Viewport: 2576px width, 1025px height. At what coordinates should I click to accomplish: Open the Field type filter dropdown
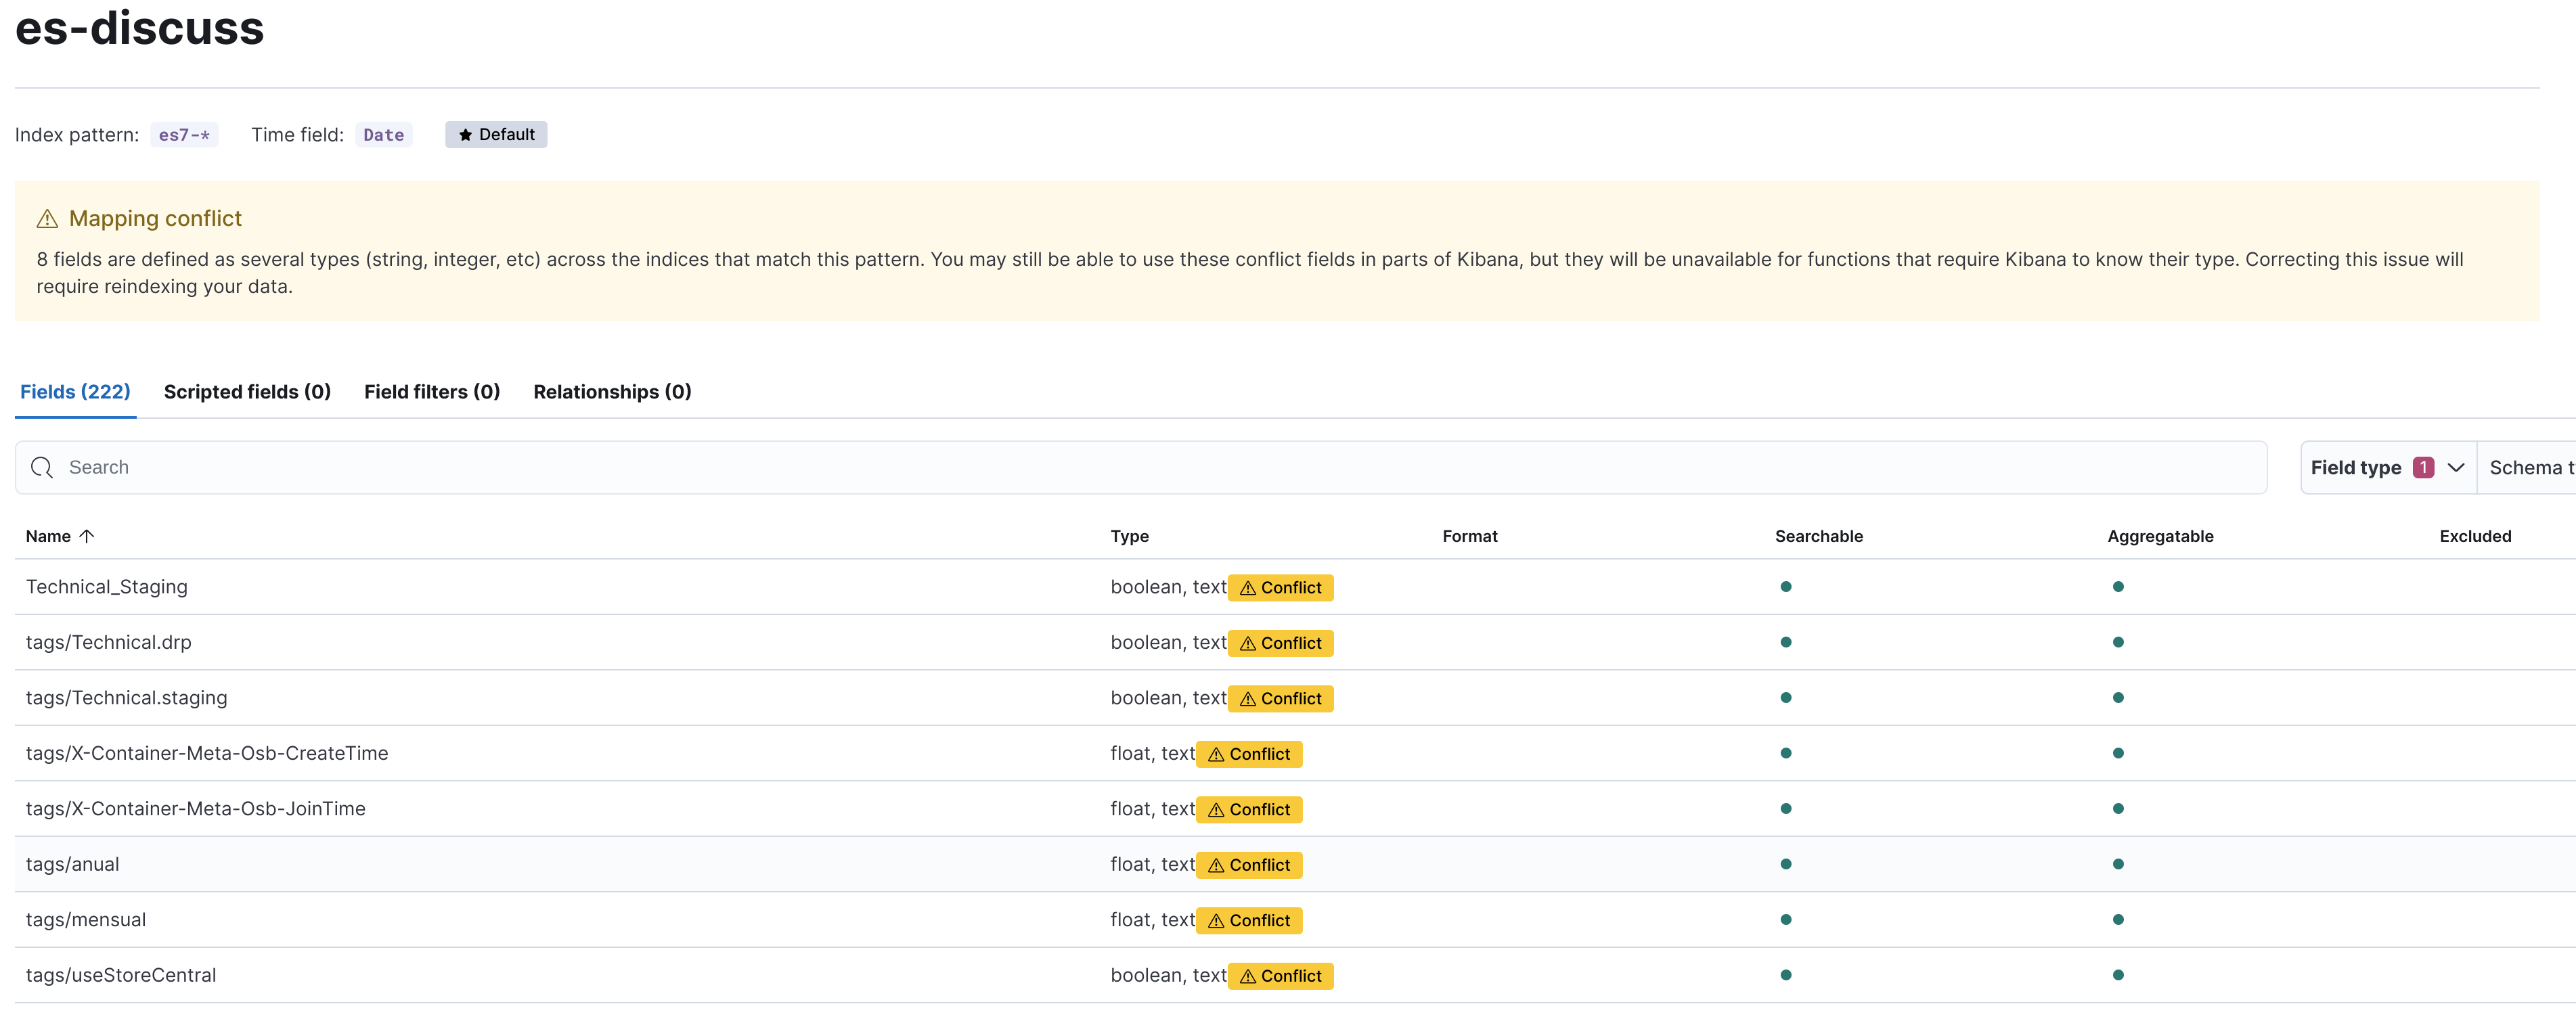tap(2355, 468)
